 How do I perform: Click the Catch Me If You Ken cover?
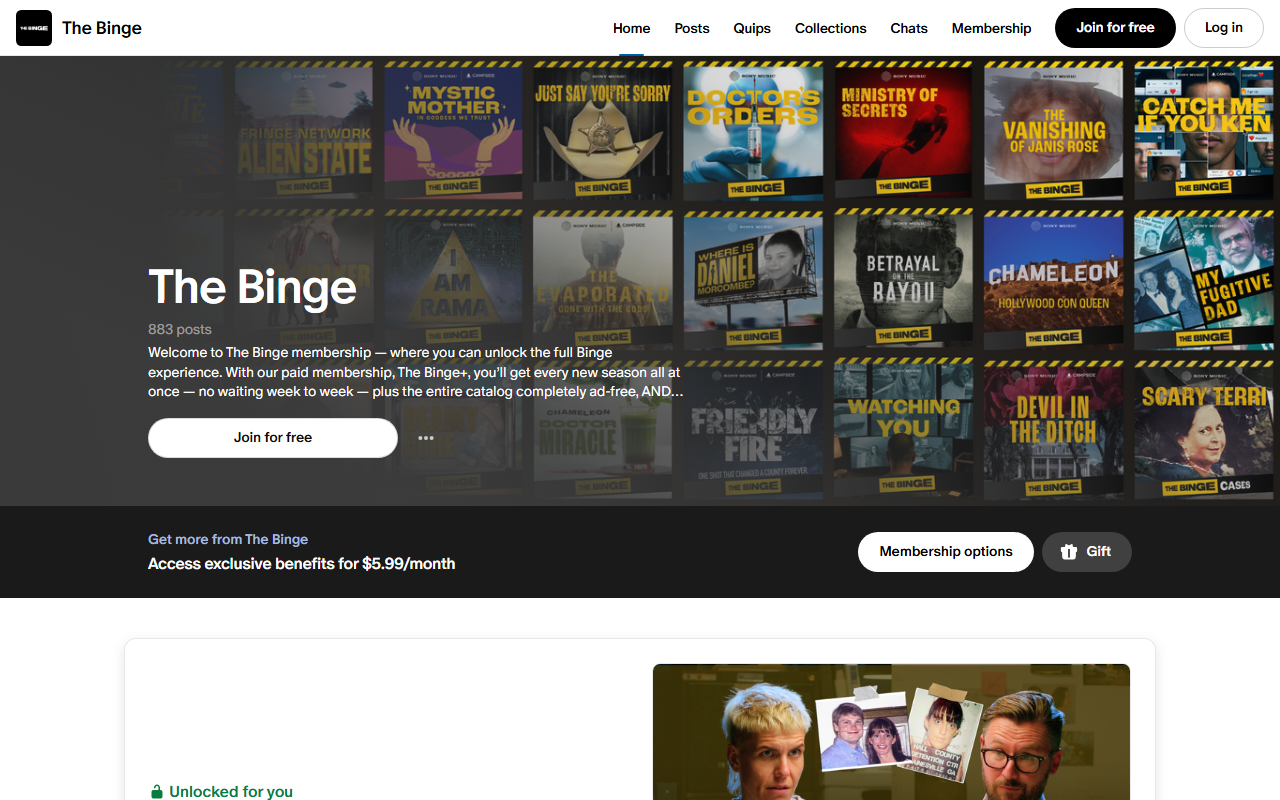click(x=1203, y=132)
